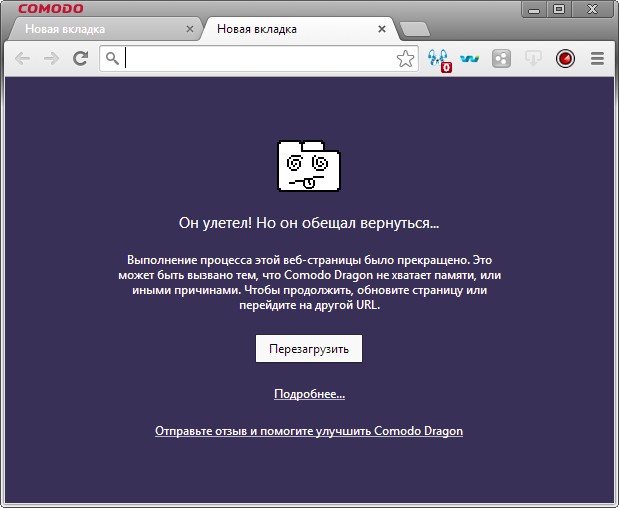The width and height of the screenshot is (619, 508).
Task: Open a new tab with tab-strip button
Action: (x=415, y=29)
